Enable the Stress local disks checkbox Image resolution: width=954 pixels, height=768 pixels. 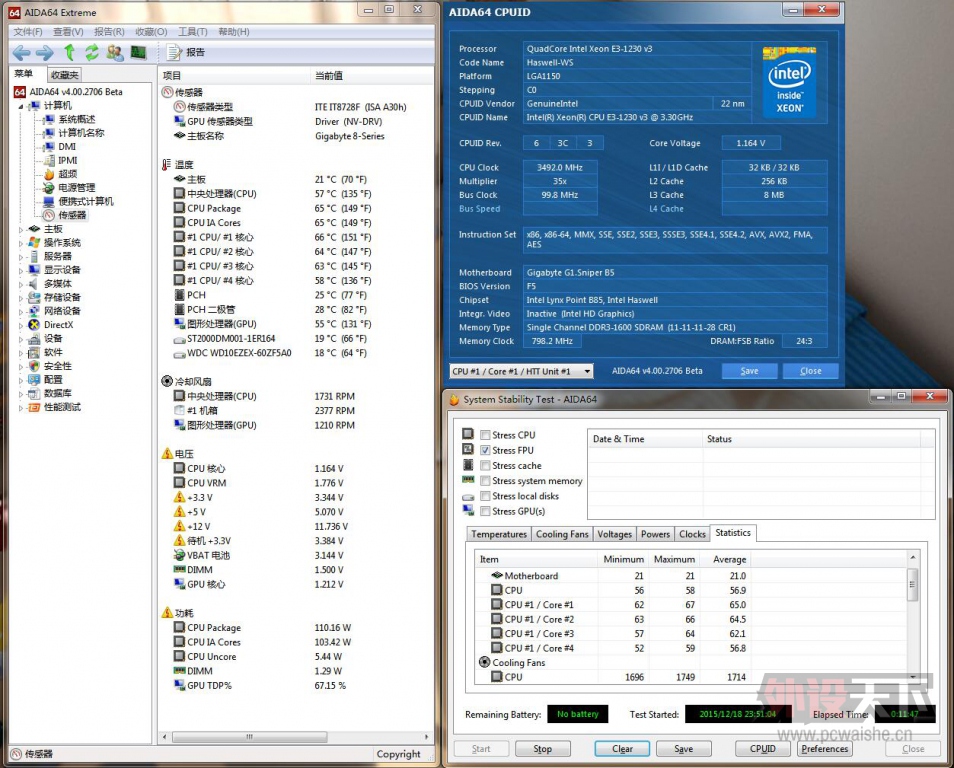point(485,496)
